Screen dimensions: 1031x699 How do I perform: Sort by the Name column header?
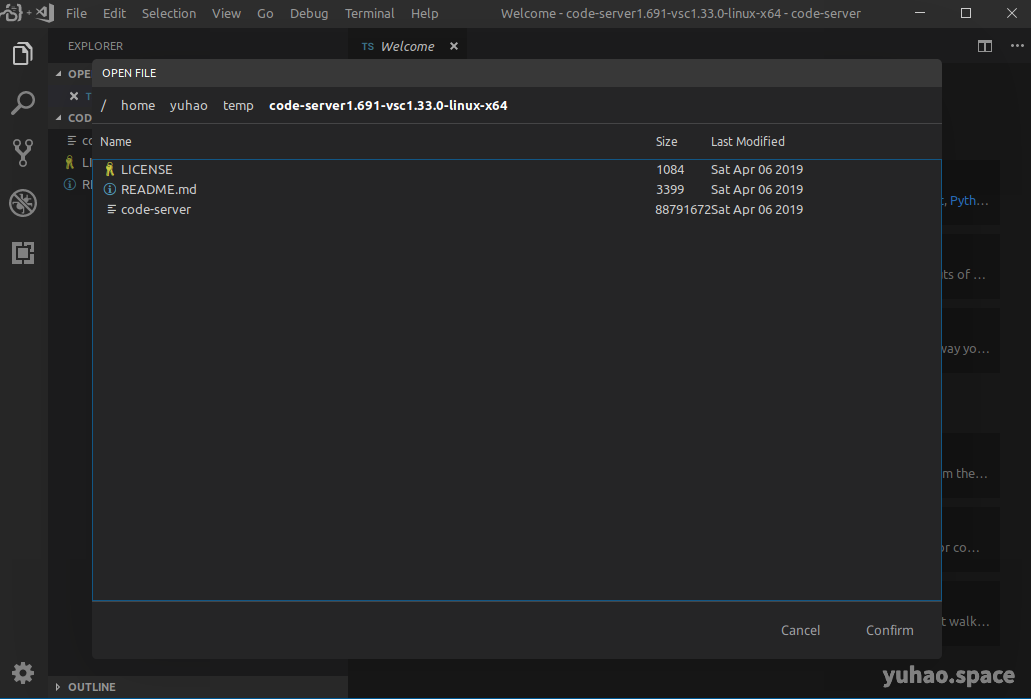pyautogui.click(x=116, y=141)
